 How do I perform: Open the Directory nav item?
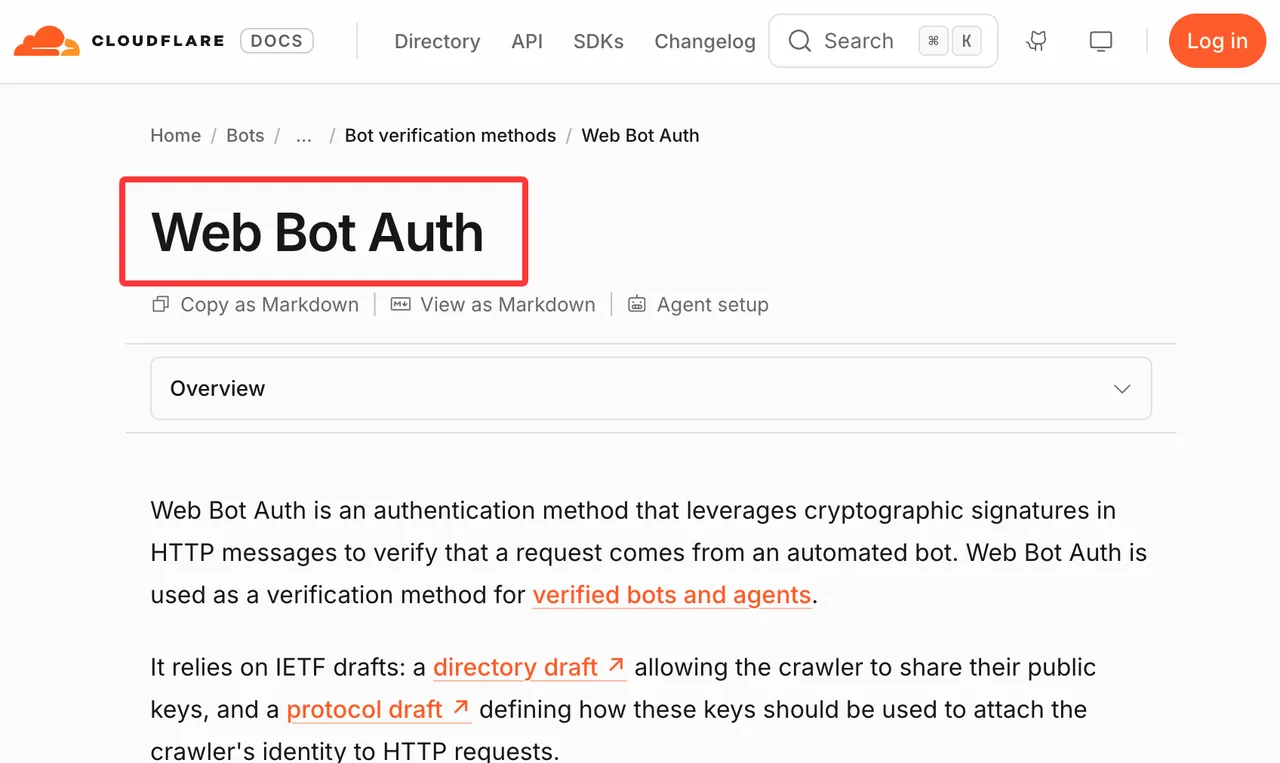[x=437, y=41]
